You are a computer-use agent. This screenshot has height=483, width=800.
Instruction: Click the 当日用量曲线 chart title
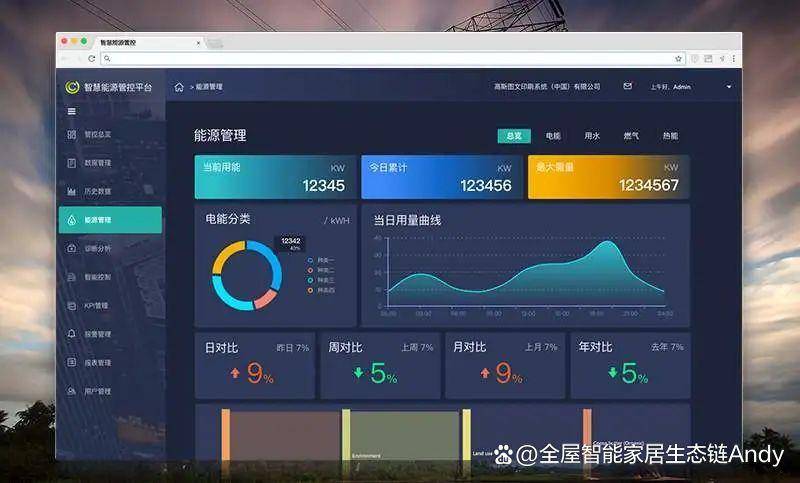tap(407, 220)
